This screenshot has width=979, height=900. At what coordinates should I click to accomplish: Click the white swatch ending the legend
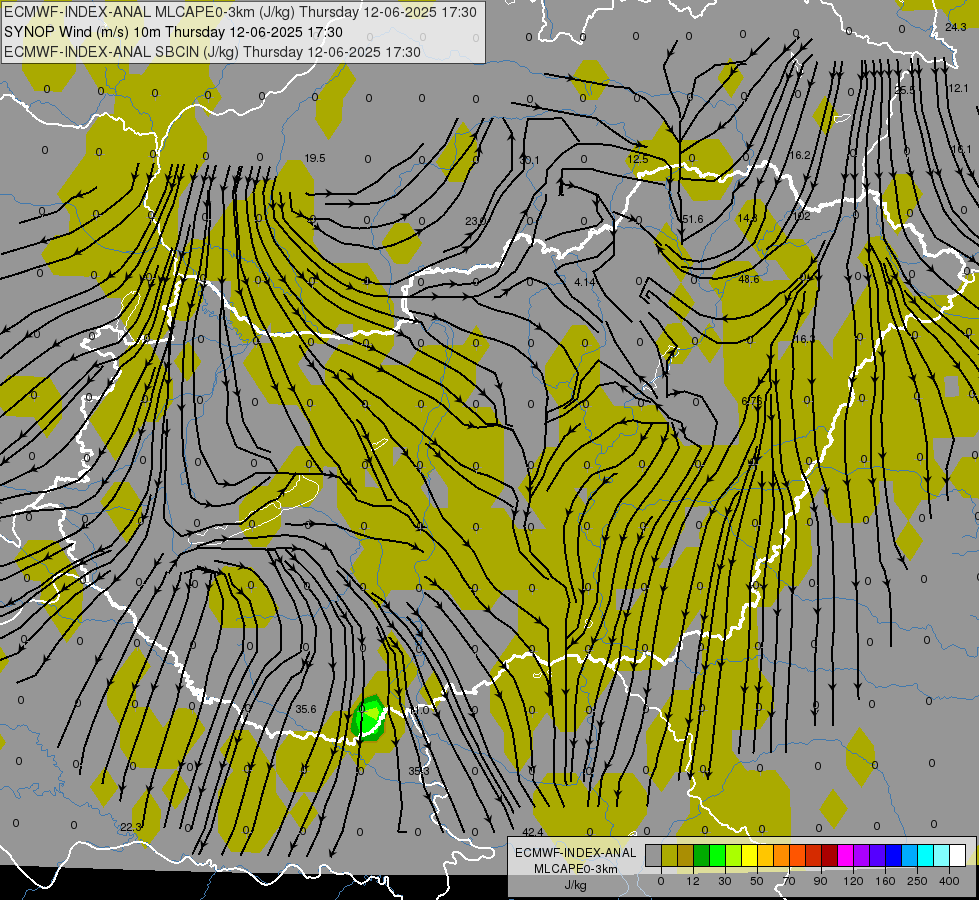click(958, 855)
